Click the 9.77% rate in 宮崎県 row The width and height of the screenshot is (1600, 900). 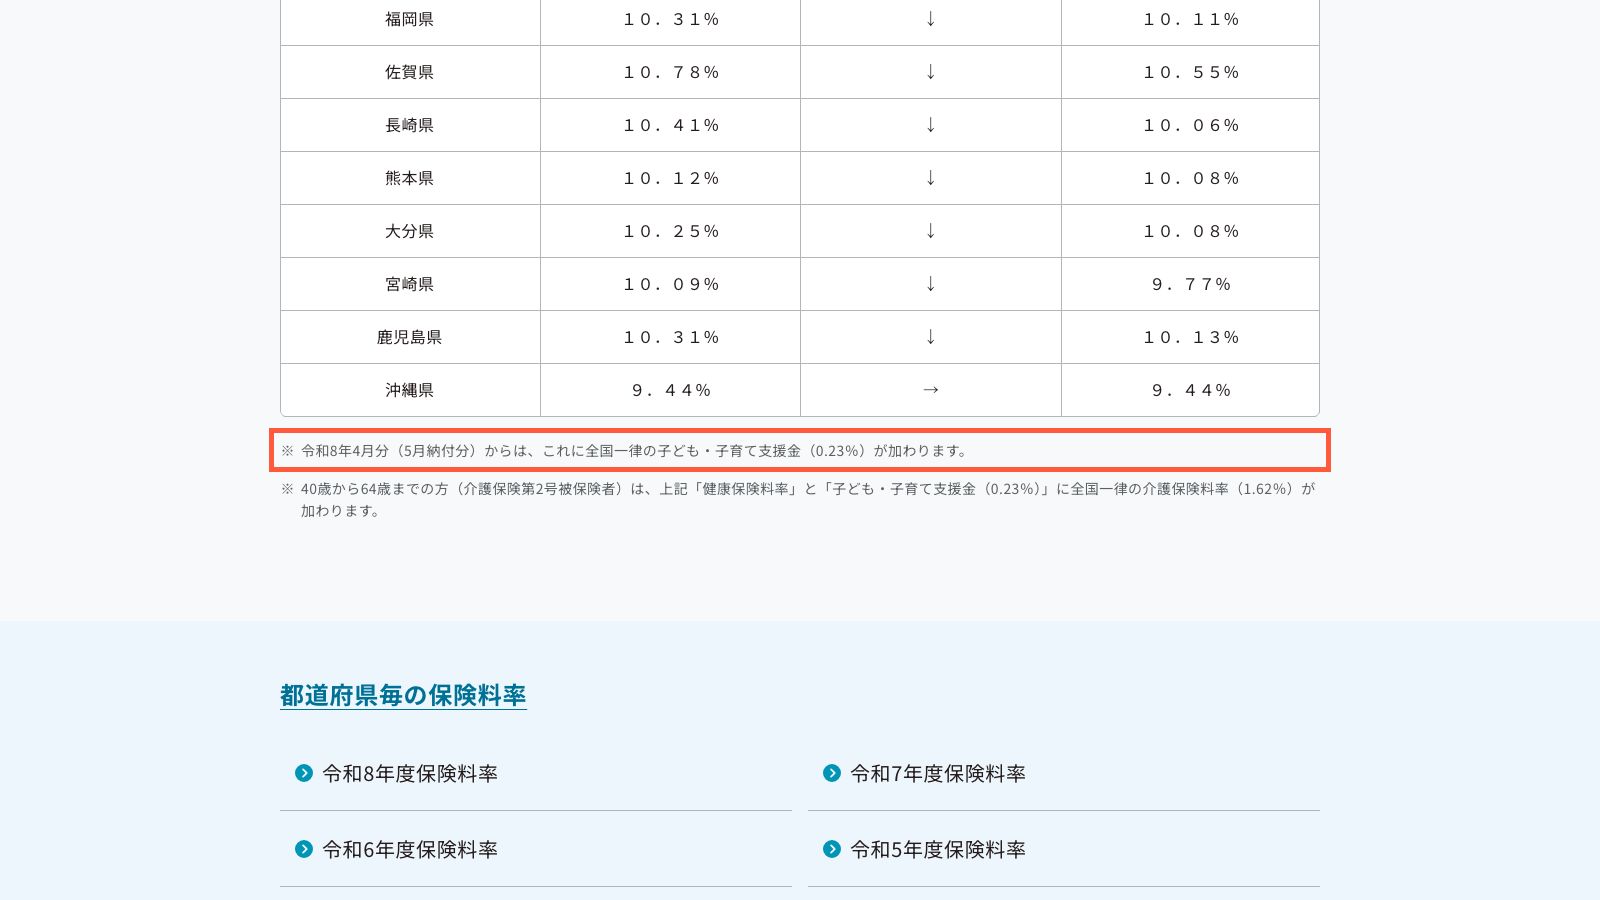pyautogui.click(x=1191, y=284)
